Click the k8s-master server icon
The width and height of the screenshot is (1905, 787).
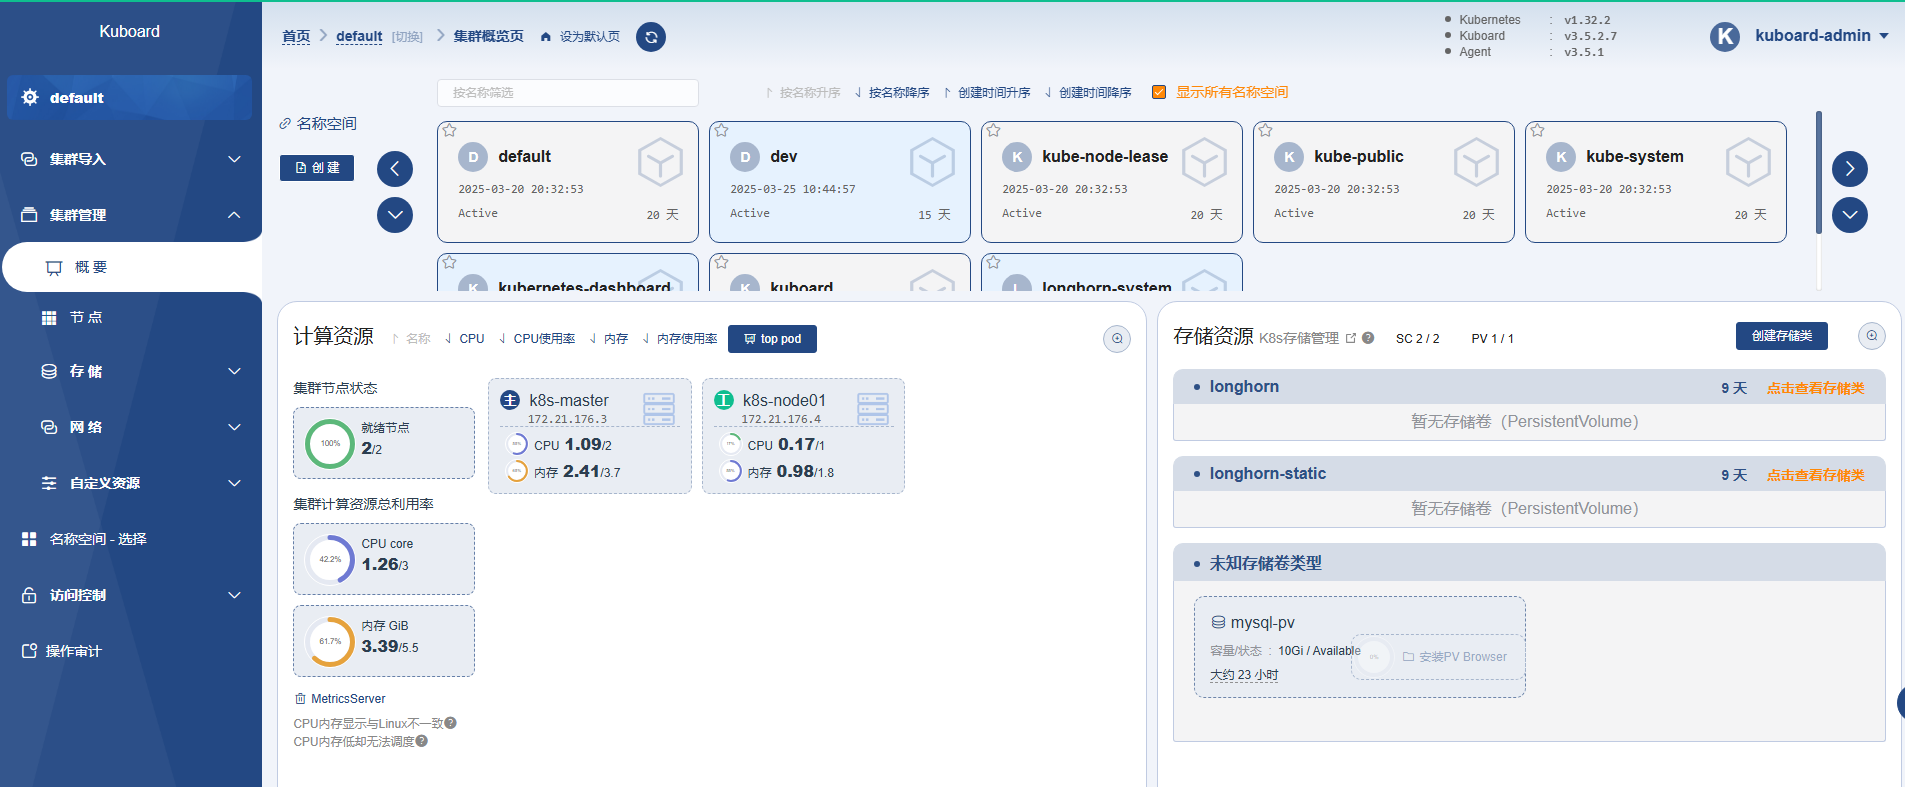tap(659, 409)
